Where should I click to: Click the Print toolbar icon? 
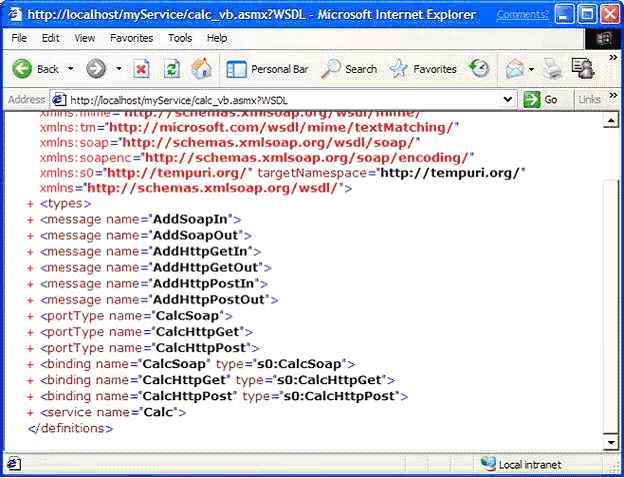coord(551,69)
